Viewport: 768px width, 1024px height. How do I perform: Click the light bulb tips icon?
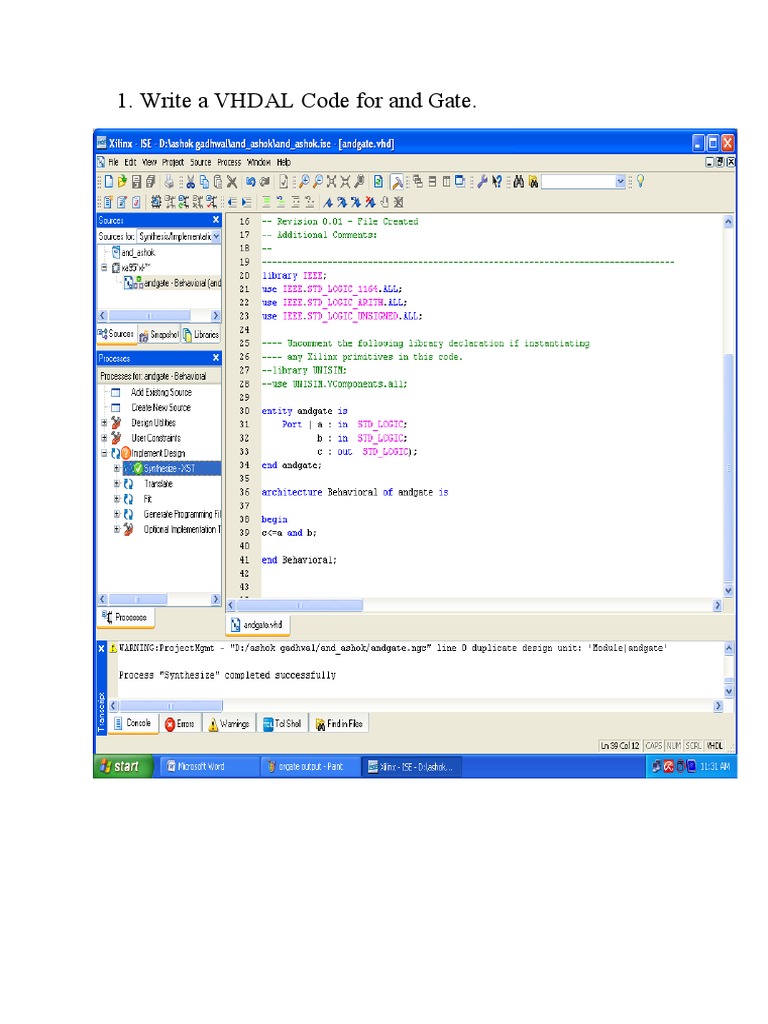click(x=641, y=181)
